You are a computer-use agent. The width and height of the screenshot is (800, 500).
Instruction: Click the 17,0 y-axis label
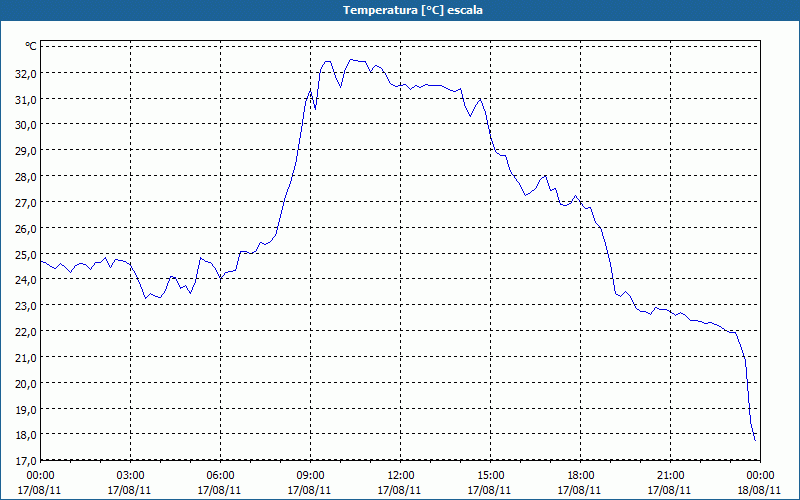(x=27, y=461)
